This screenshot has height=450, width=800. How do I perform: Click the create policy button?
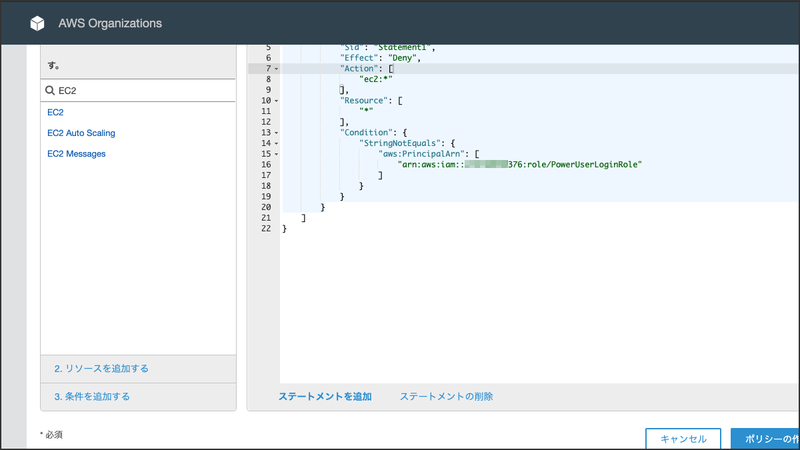765,439
